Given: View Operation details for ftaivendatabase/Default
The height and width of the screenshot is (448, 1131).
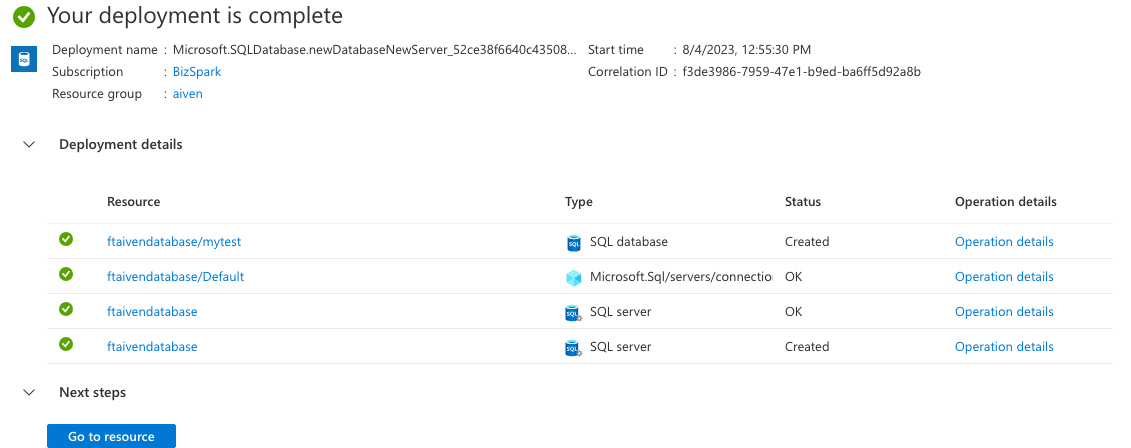Looking at the screenshot, I should pyautogui.click(x=1004, y=276).
